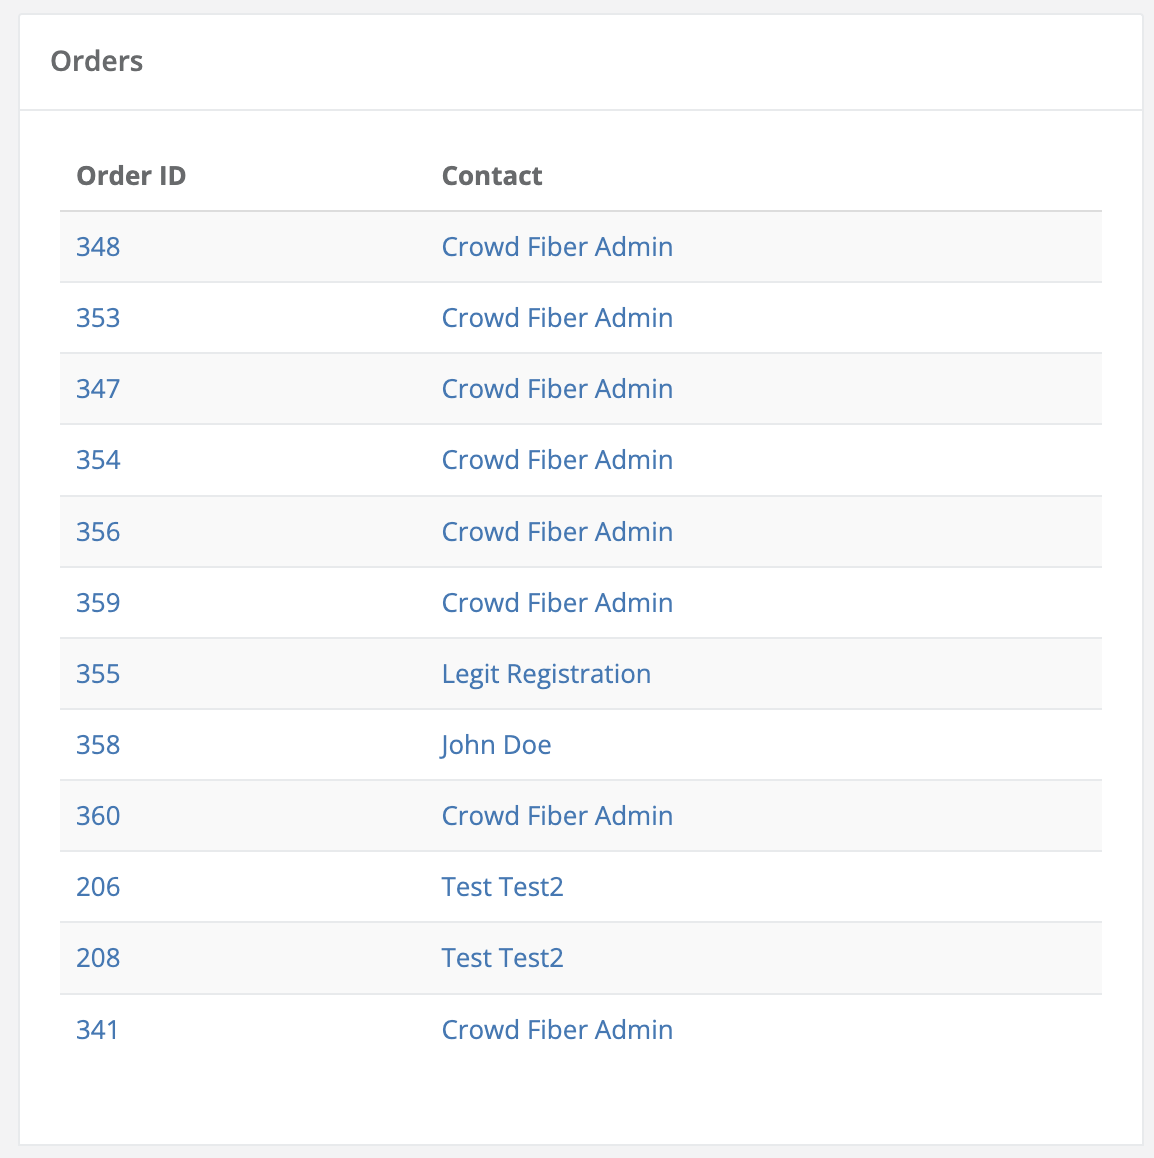
Task: Click Crowd Fiber Admin next to order 360
Action: coord(557,816)
